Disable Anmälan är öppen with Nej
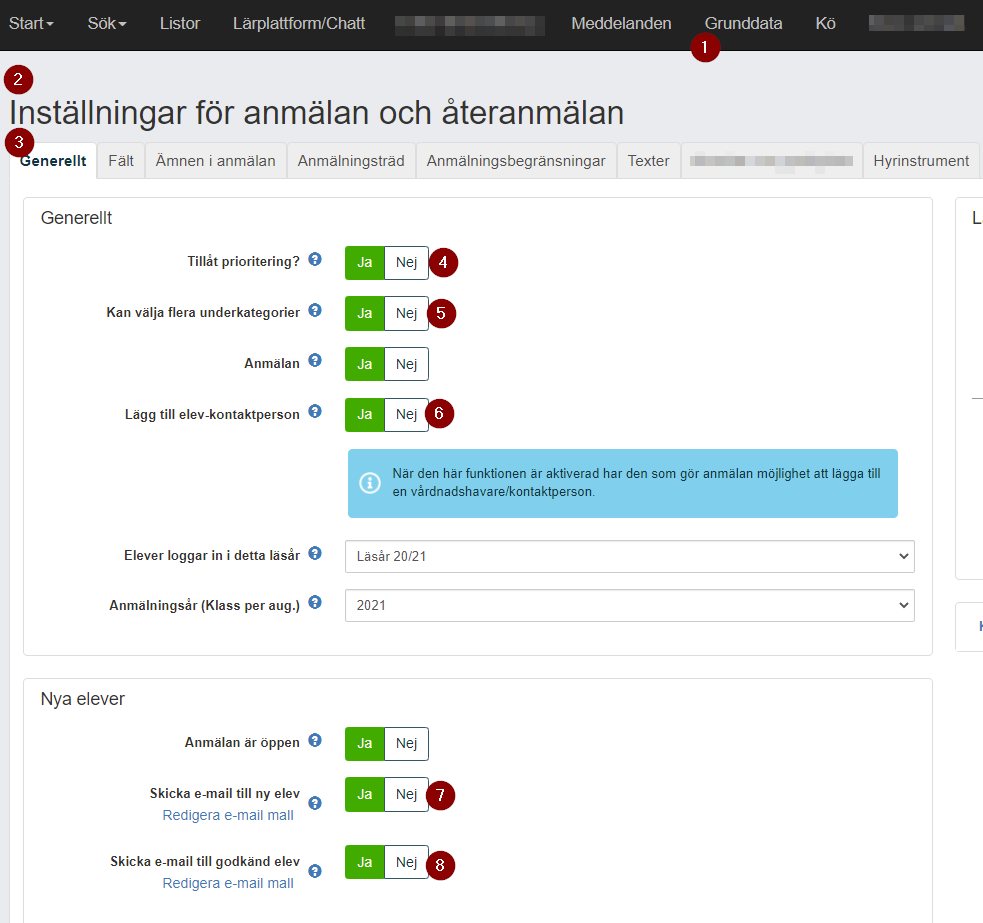Image resolution: width=983 pixels, height=923 pixels. coord(406,744)
